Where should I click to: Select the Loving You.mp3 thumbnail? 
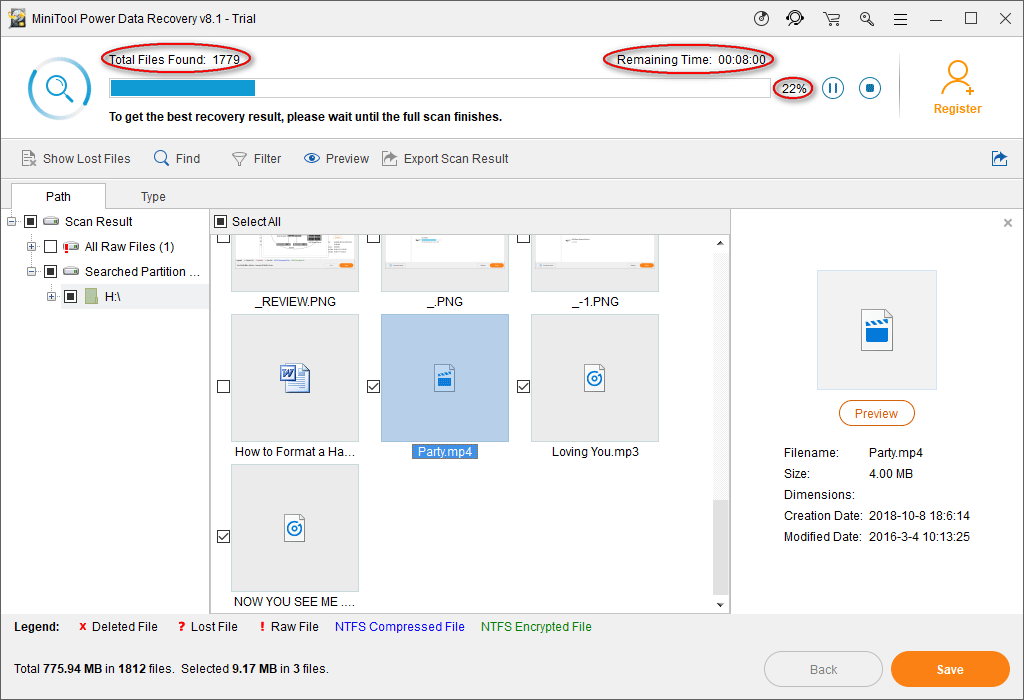coord(595,378)
